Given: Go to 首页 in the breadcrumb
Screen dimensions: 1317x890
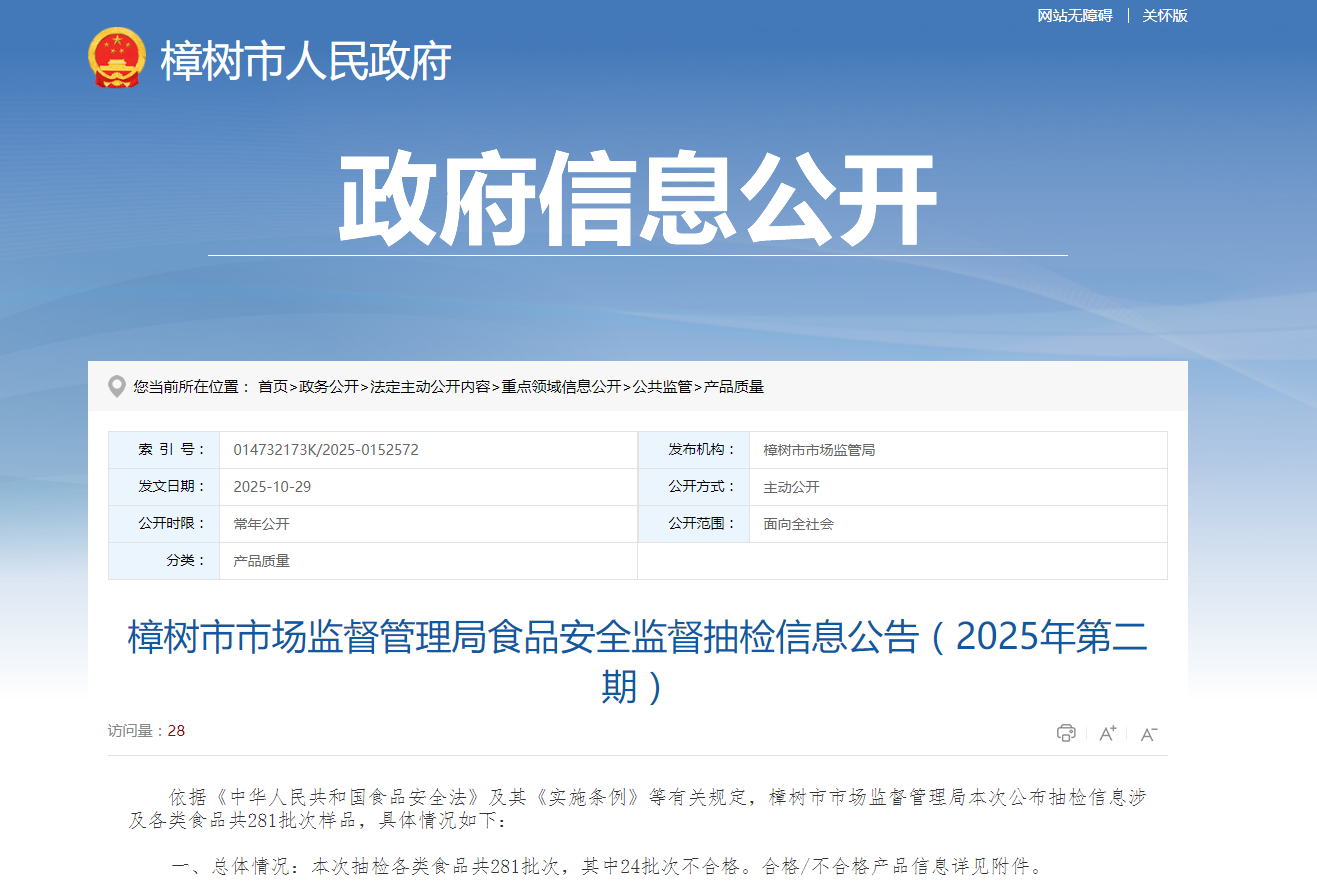Looking at the screenshot, I should (x=272, y=387).
